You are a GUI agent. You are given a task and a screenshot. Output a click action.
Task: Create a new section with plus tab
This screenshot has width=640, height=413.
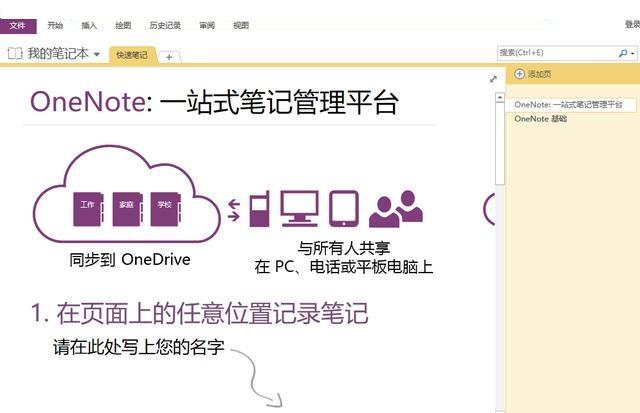click(169, 57)
